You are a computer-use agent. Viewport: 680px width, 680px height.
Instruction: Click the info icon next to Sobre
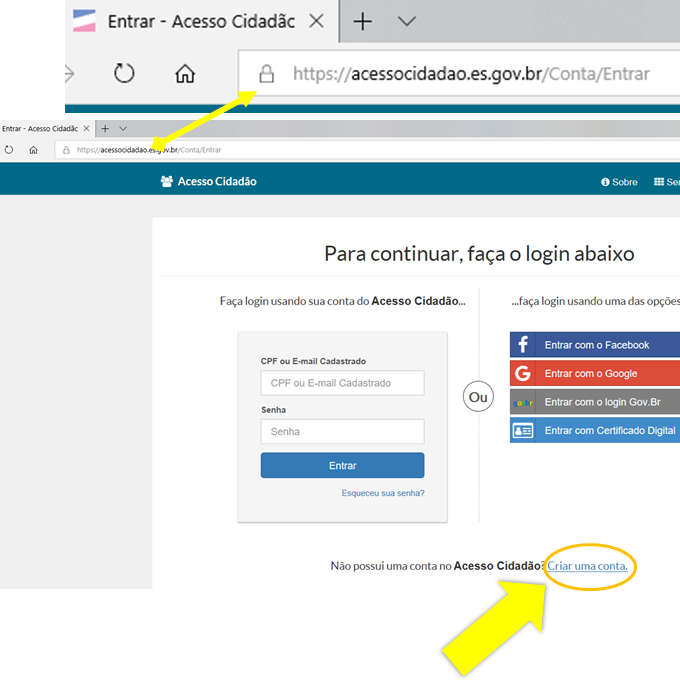pyautogui.click(x=605, y=182)
